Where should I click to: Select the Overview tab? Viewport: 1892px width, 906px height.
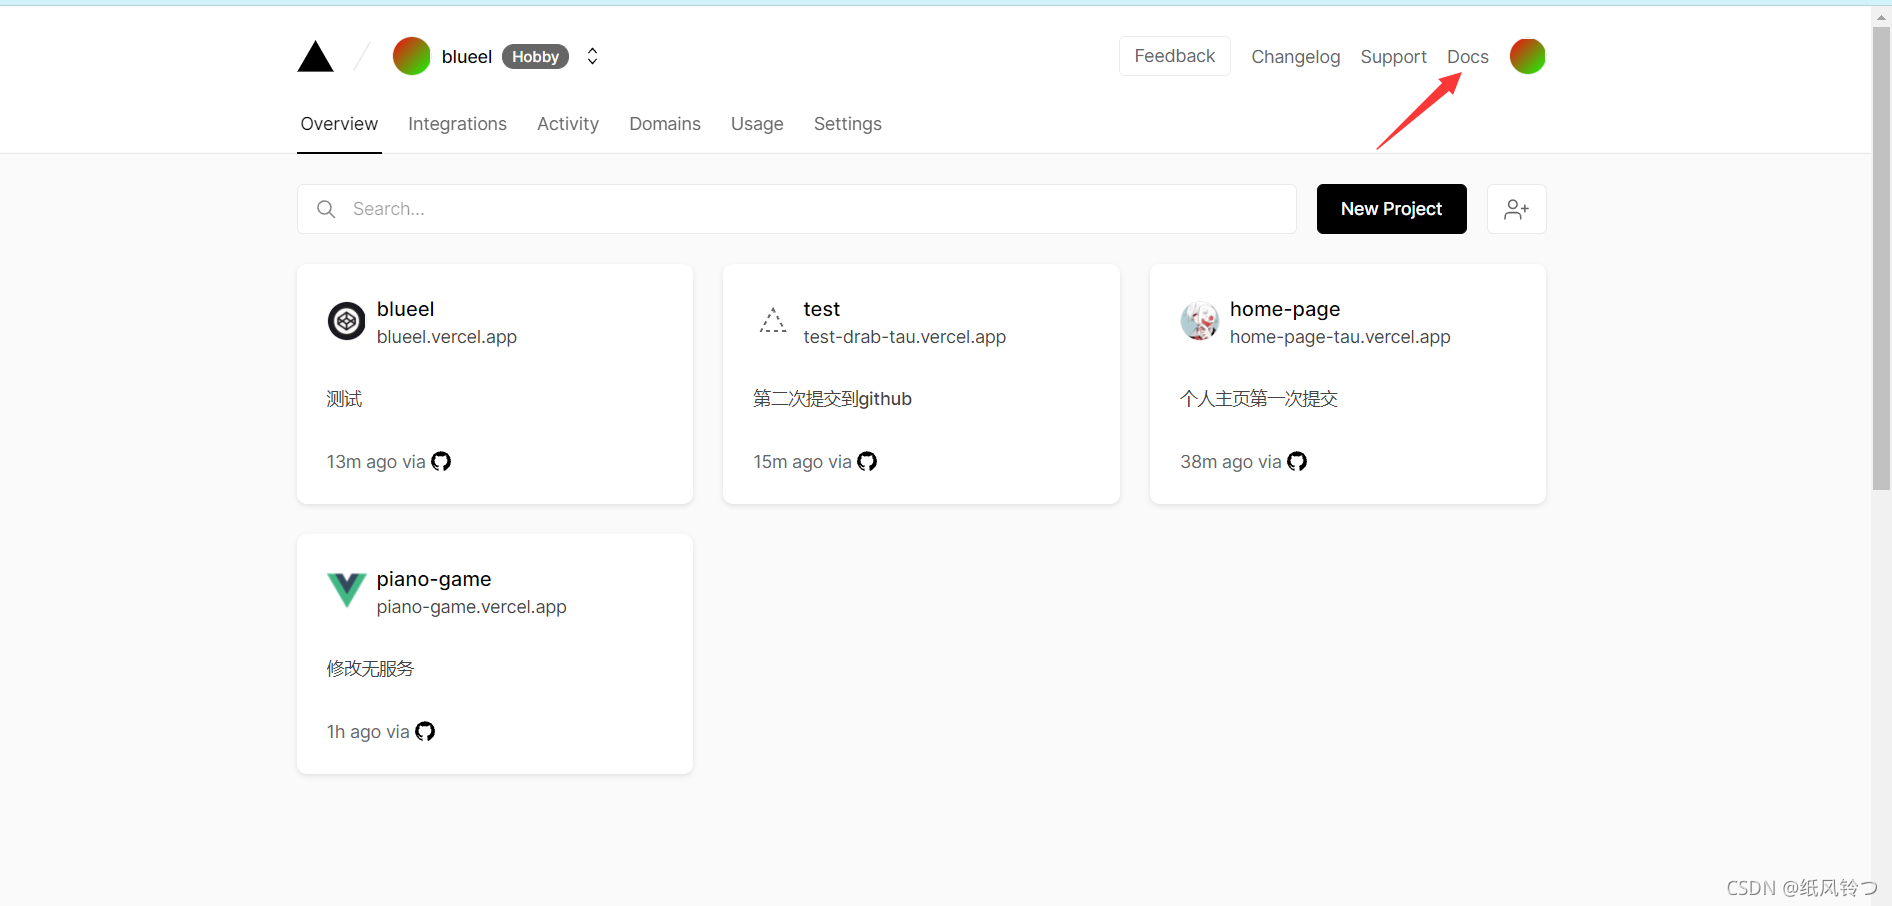(339, 124)
